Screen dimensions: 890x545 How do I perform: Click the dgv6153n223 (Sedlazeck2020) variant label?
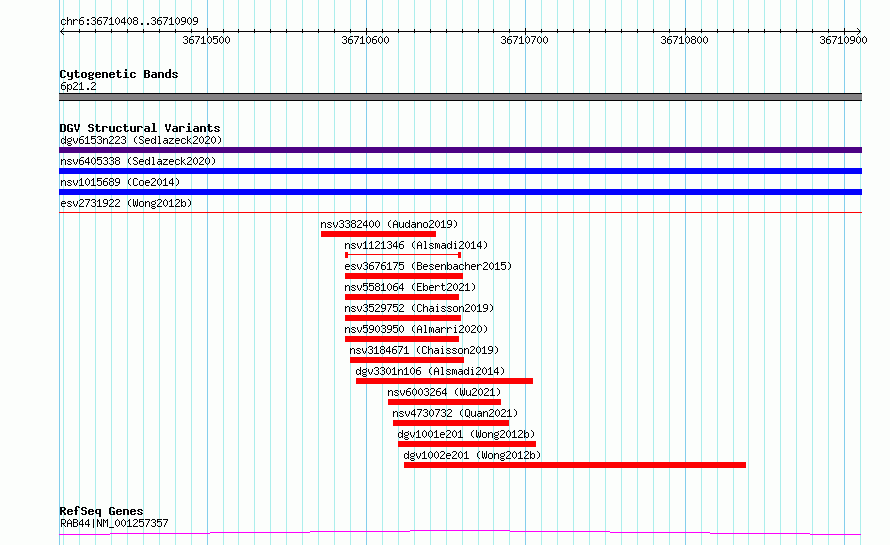141,140
